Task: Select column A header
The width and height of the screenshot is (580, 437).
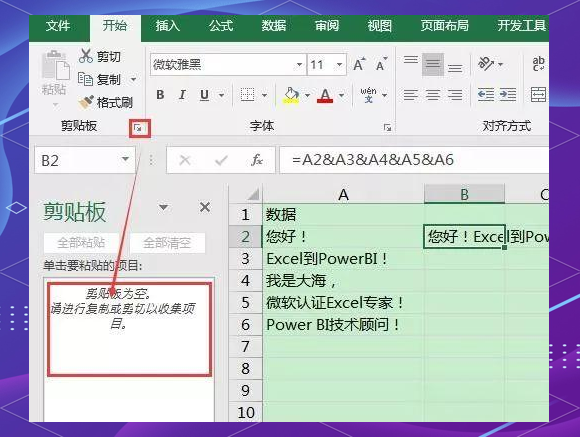Action: 343,194
